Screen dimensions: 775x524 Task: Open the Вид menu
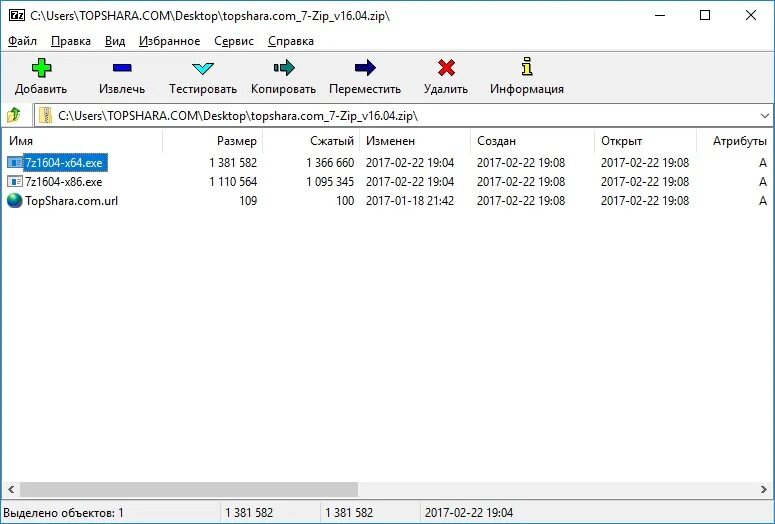tap(115, 41)
